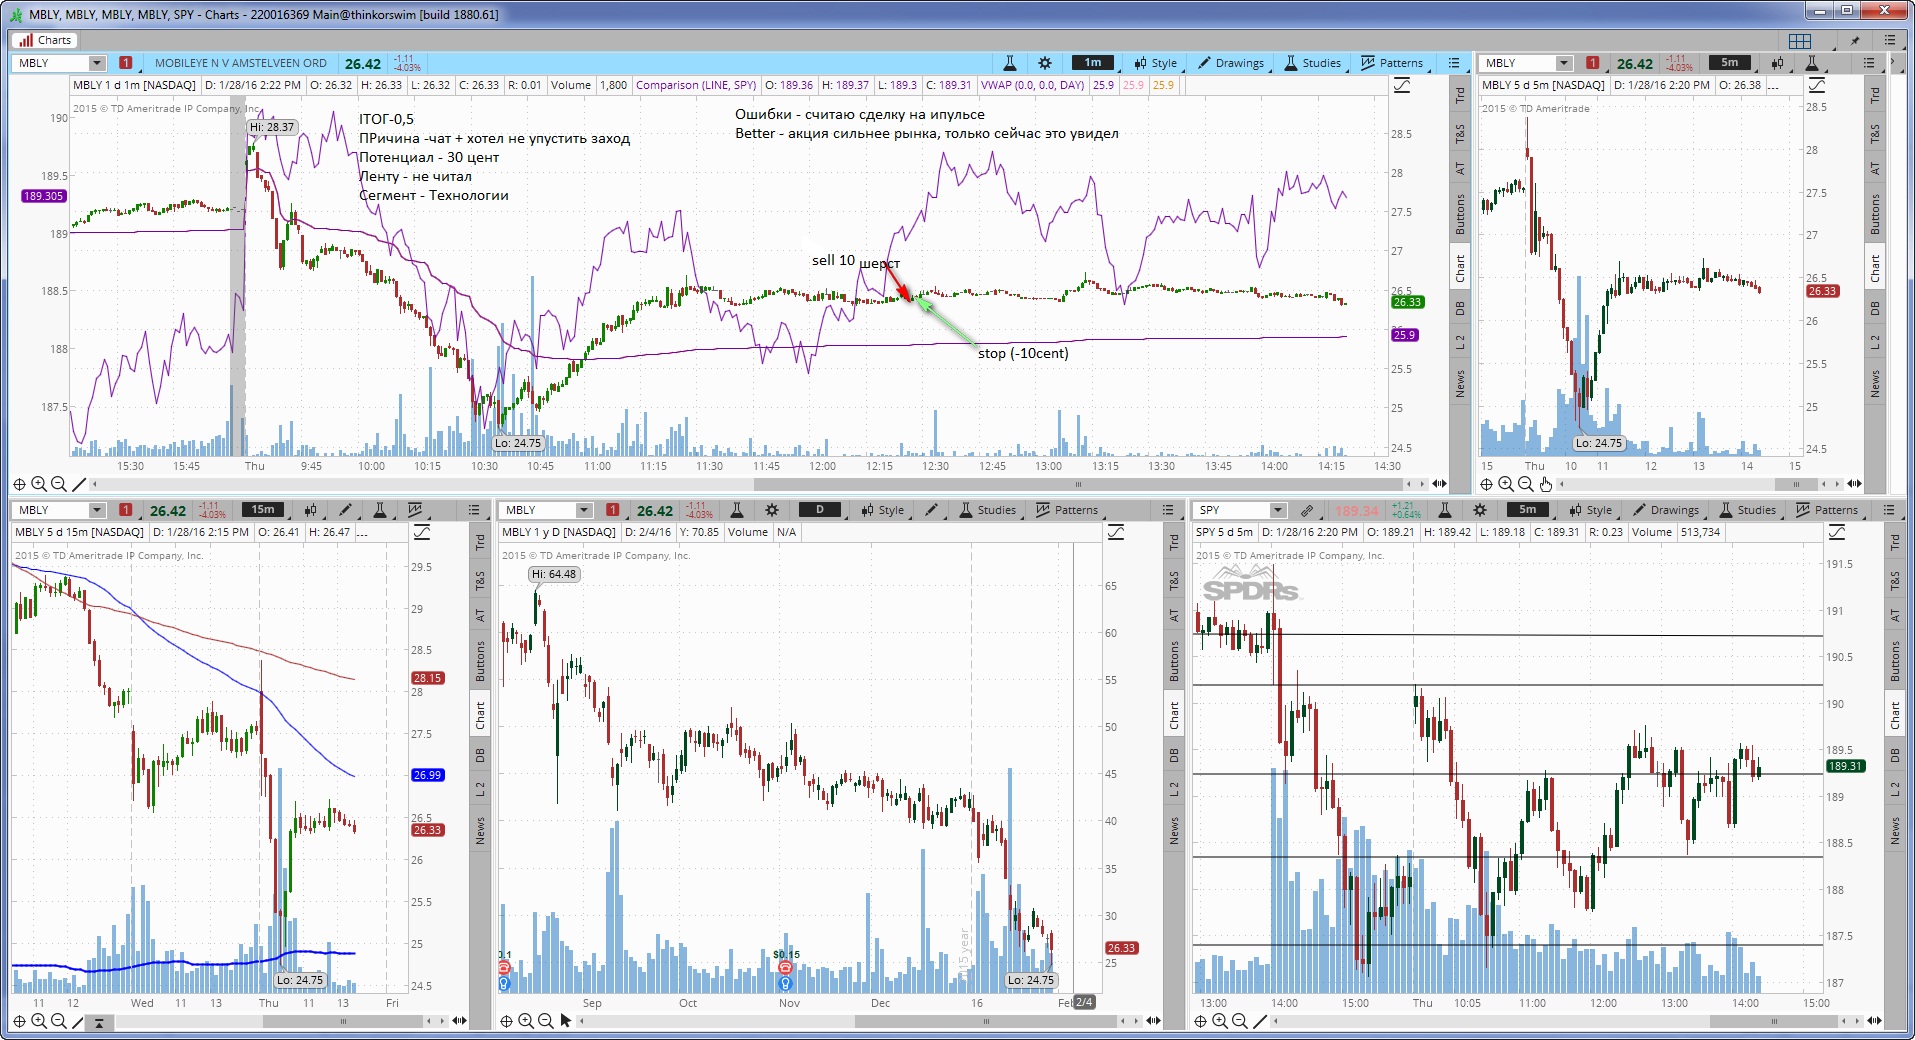Viewport: 1915px width, 1040px height.
Task: Open Style menu in daily chart
Action: [882, 510]
